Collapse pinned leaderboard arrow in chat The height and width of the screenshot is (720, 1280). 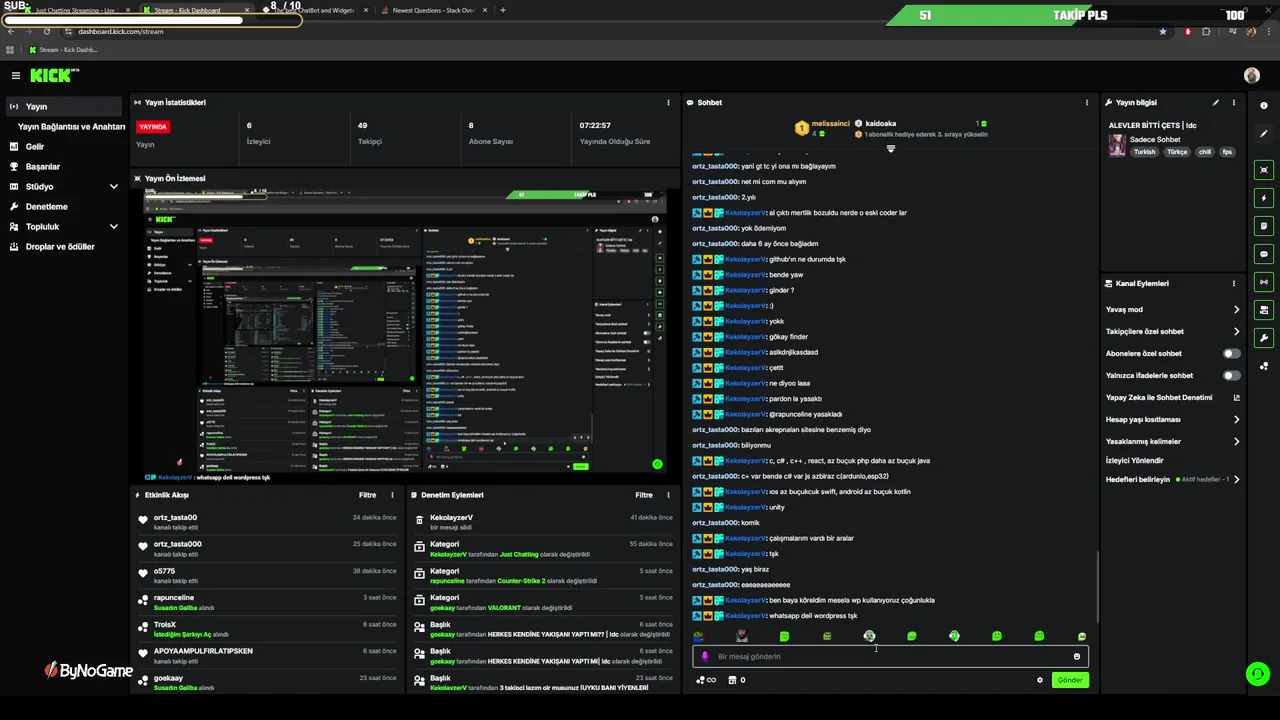(890, 148)
